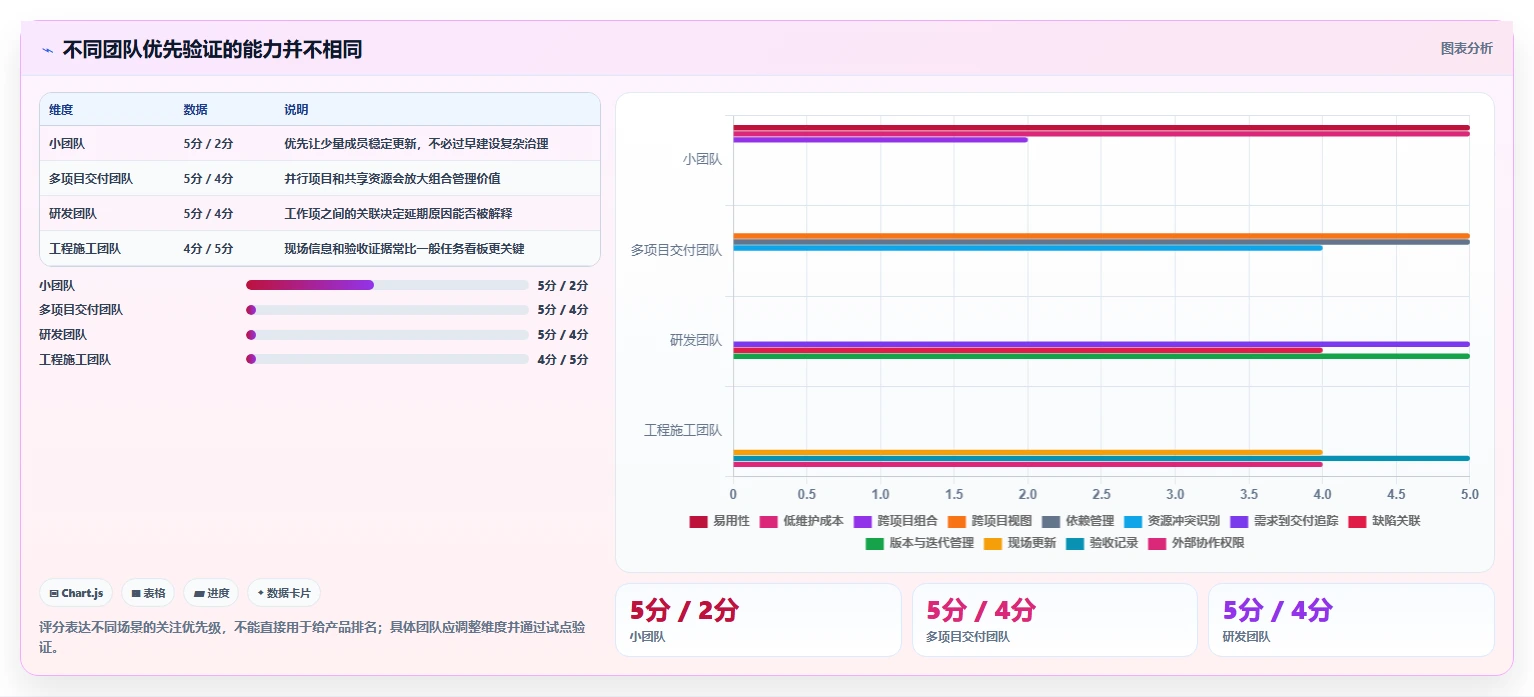This screenshot has width=1534, height=697.
Task: Click the 外部协作权限 pink legend swatch
Action: pyautogui.click(x=1157, y=543)
